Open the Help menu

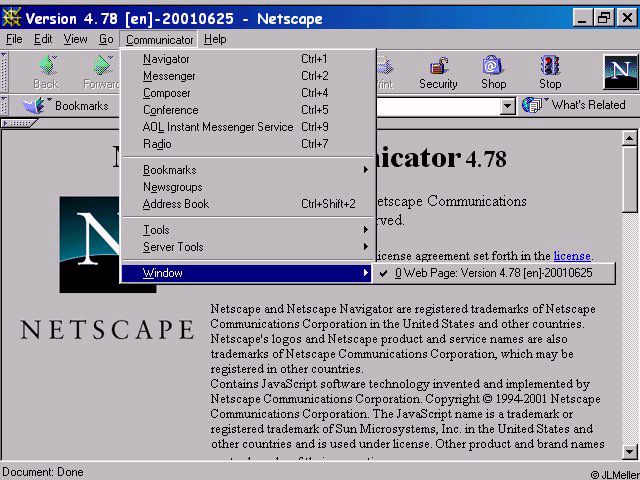215,39
